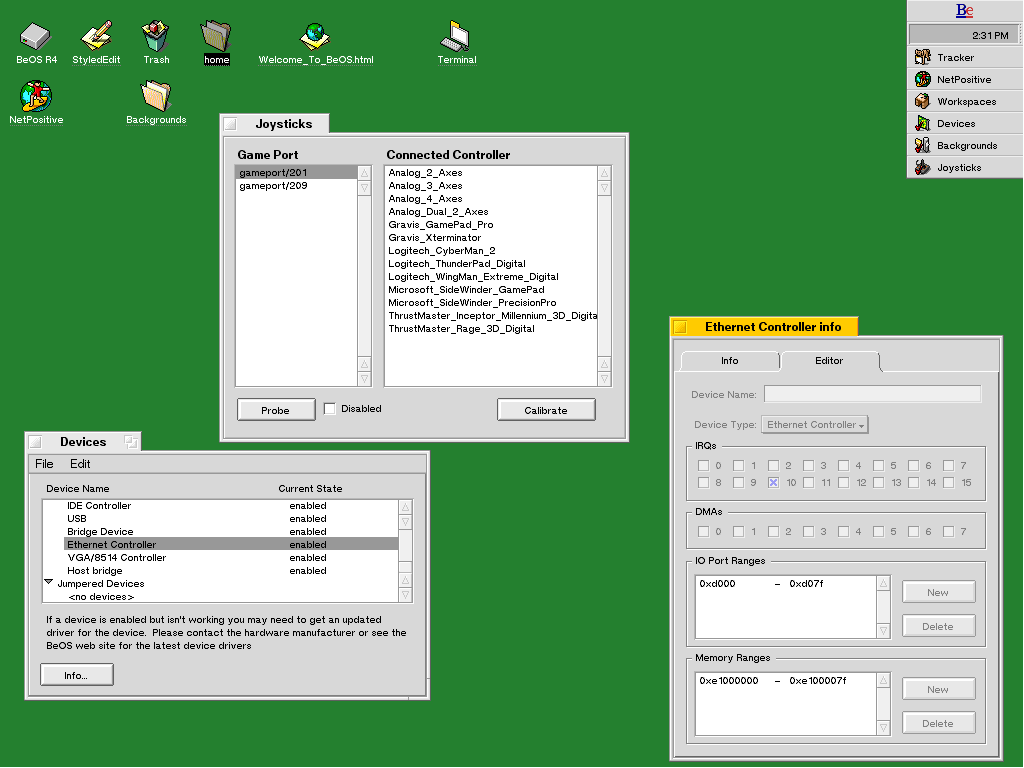Select Joysticks in the Deskbar

pyautogui.click(x=965, y=167)
